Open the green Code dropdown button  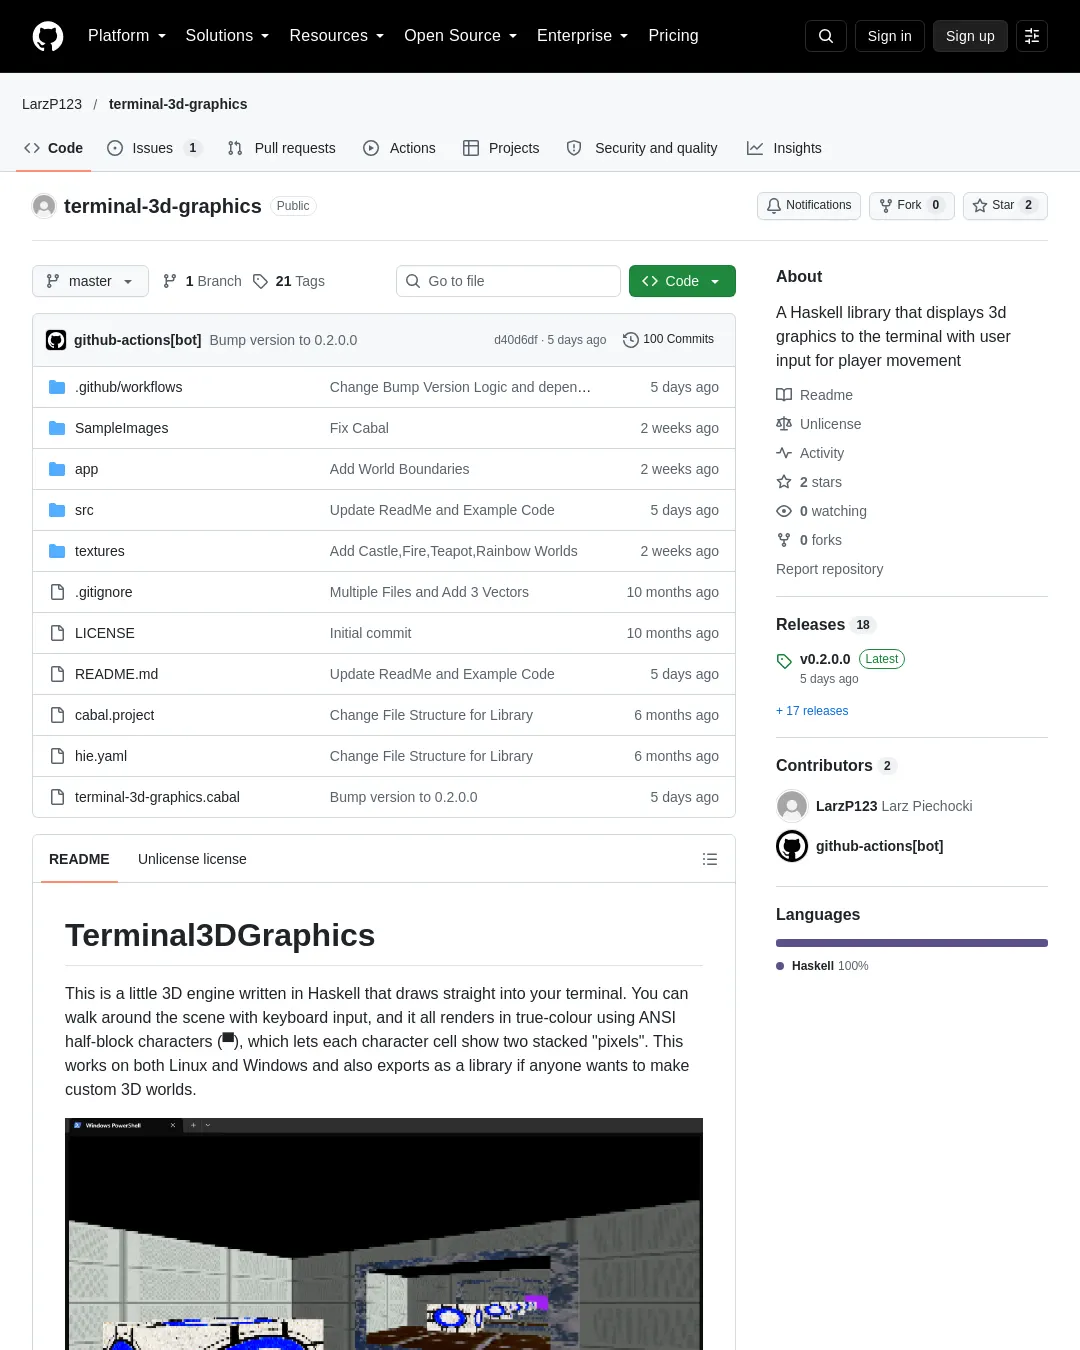(682, 281)
